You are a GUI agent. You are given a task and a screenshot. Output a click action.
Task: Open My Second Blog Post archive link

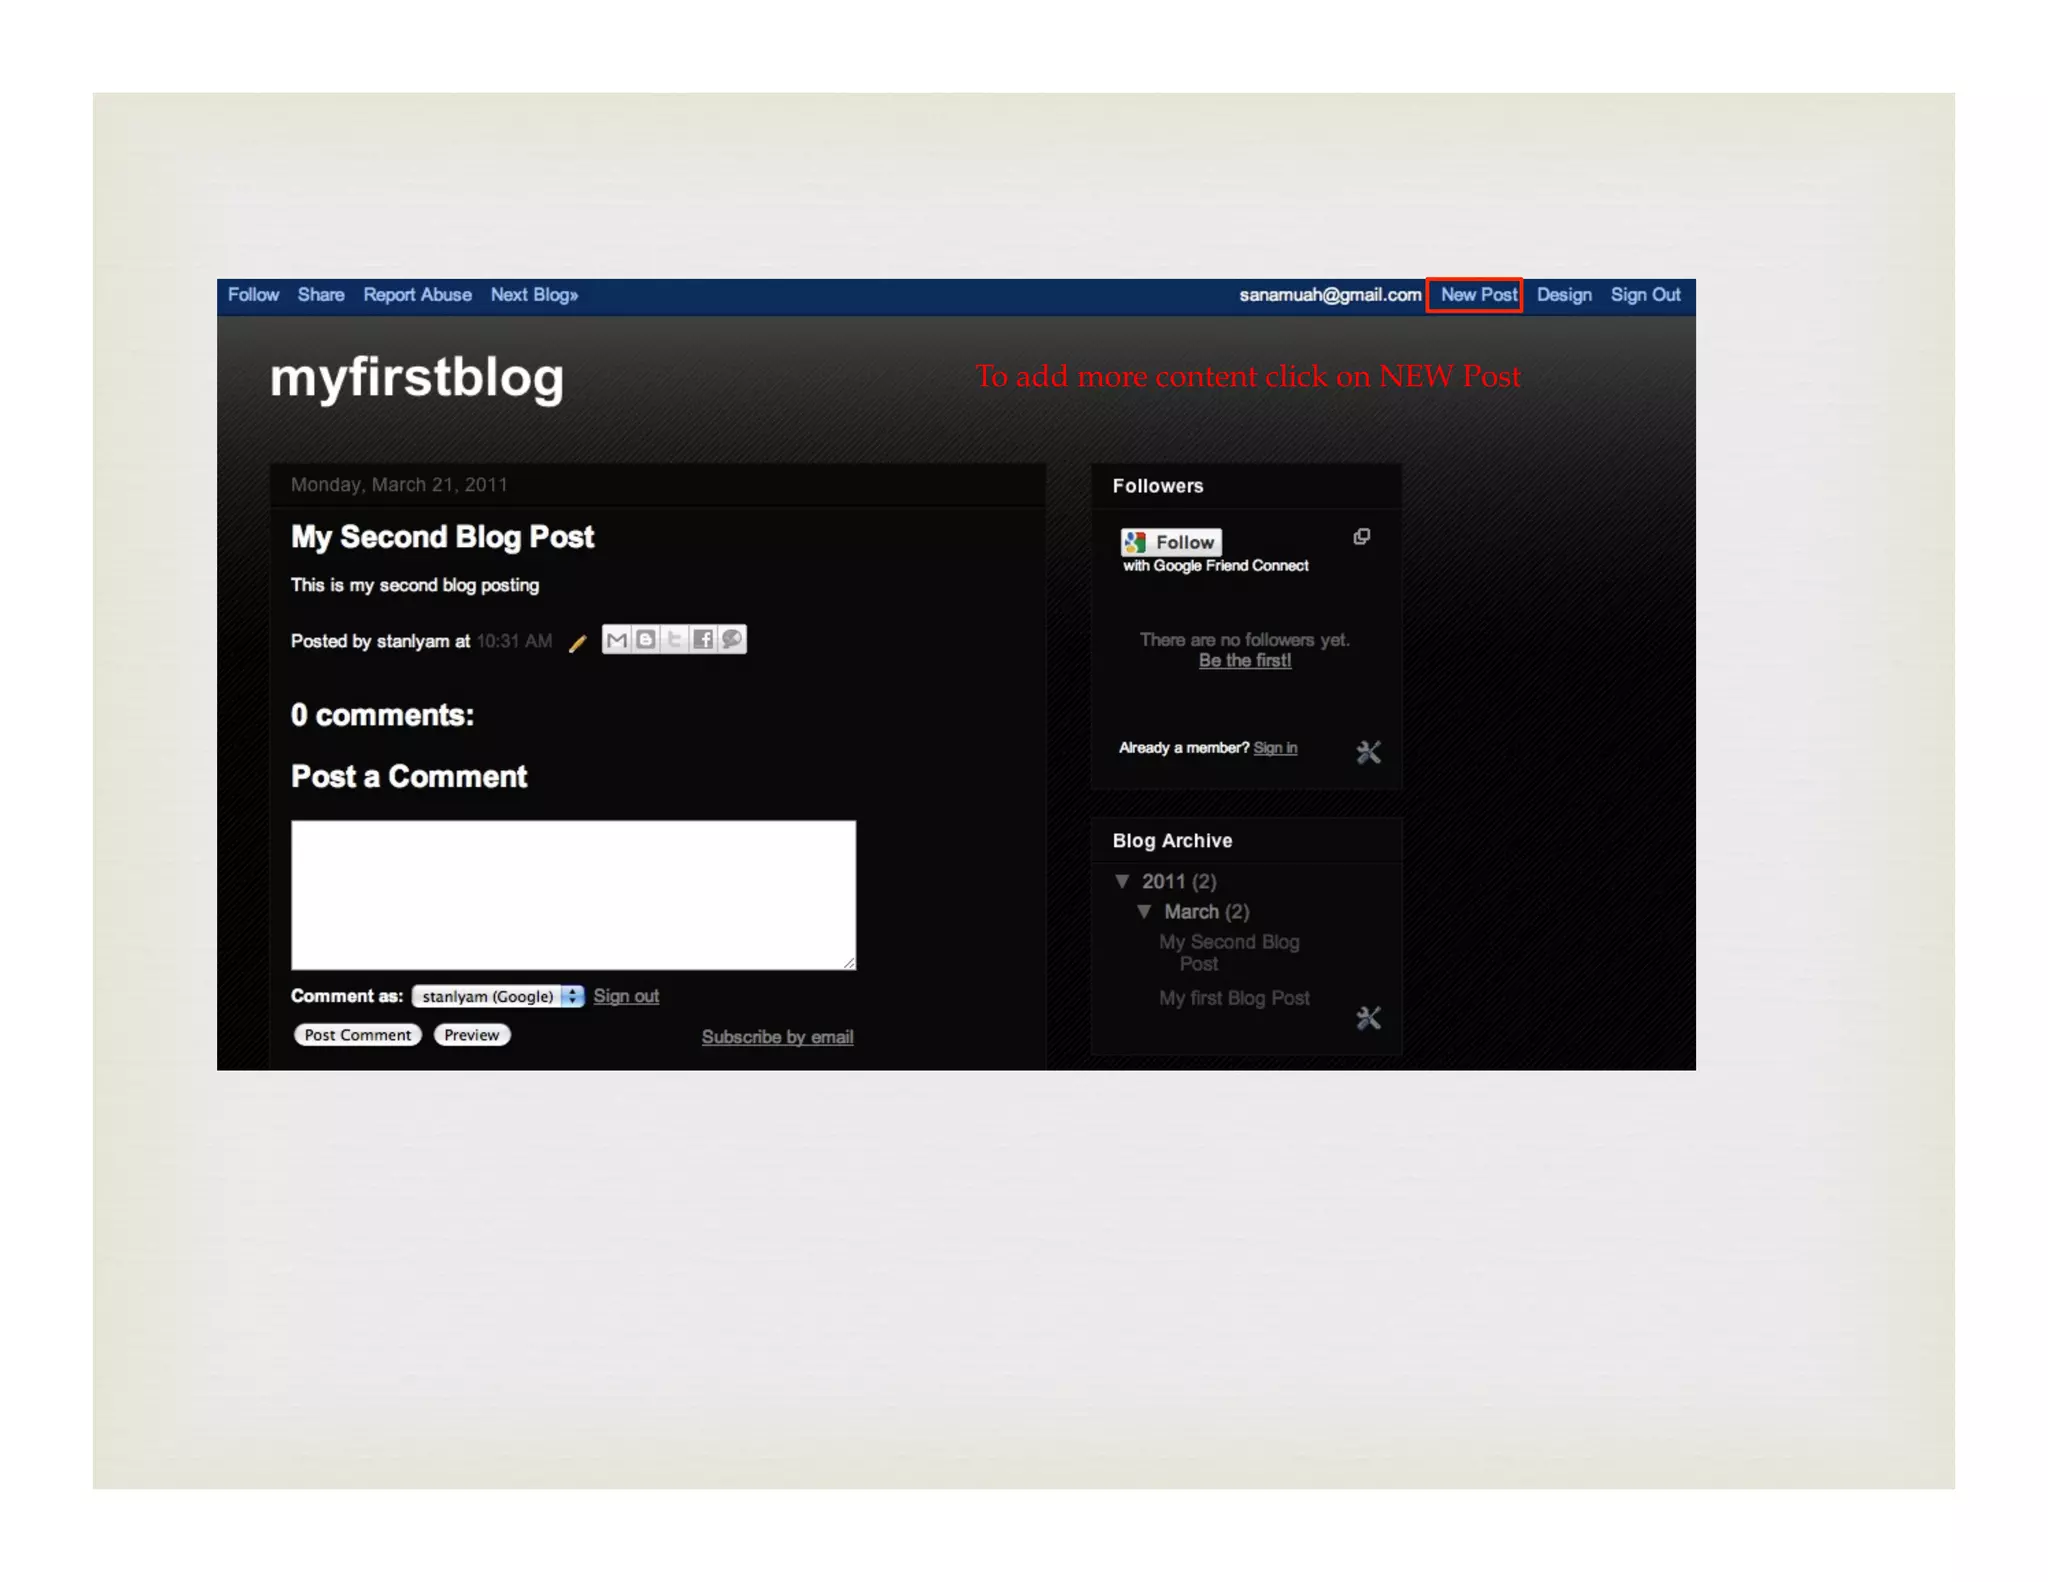1229,953
